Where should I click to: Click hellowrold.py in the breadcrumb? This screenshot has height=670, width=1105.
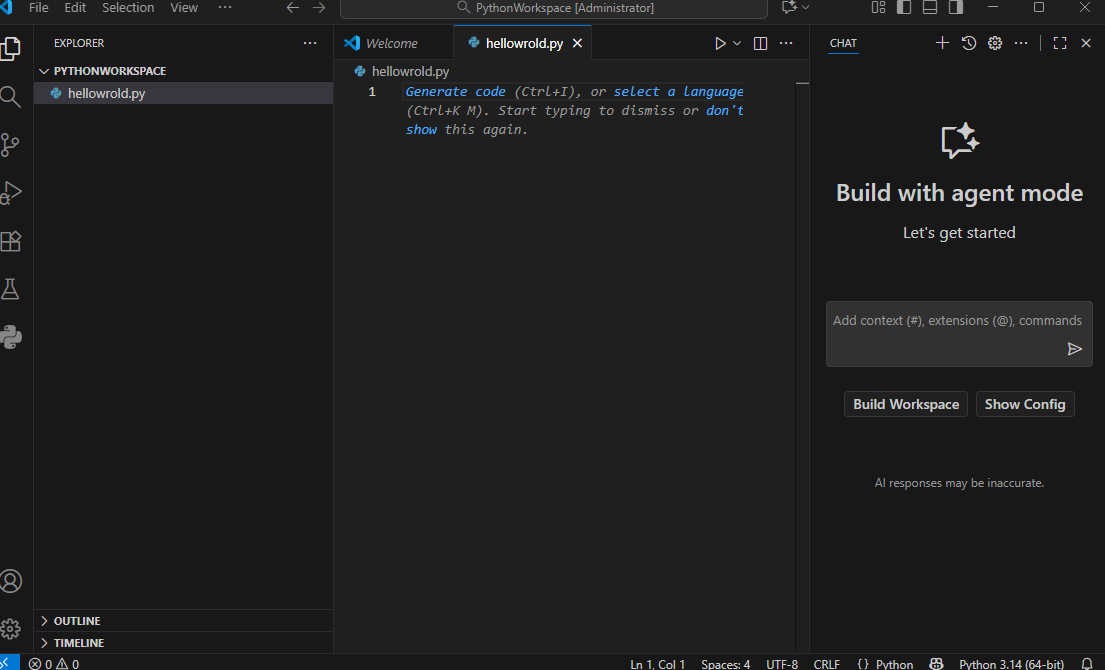click(x=410, y=71)
